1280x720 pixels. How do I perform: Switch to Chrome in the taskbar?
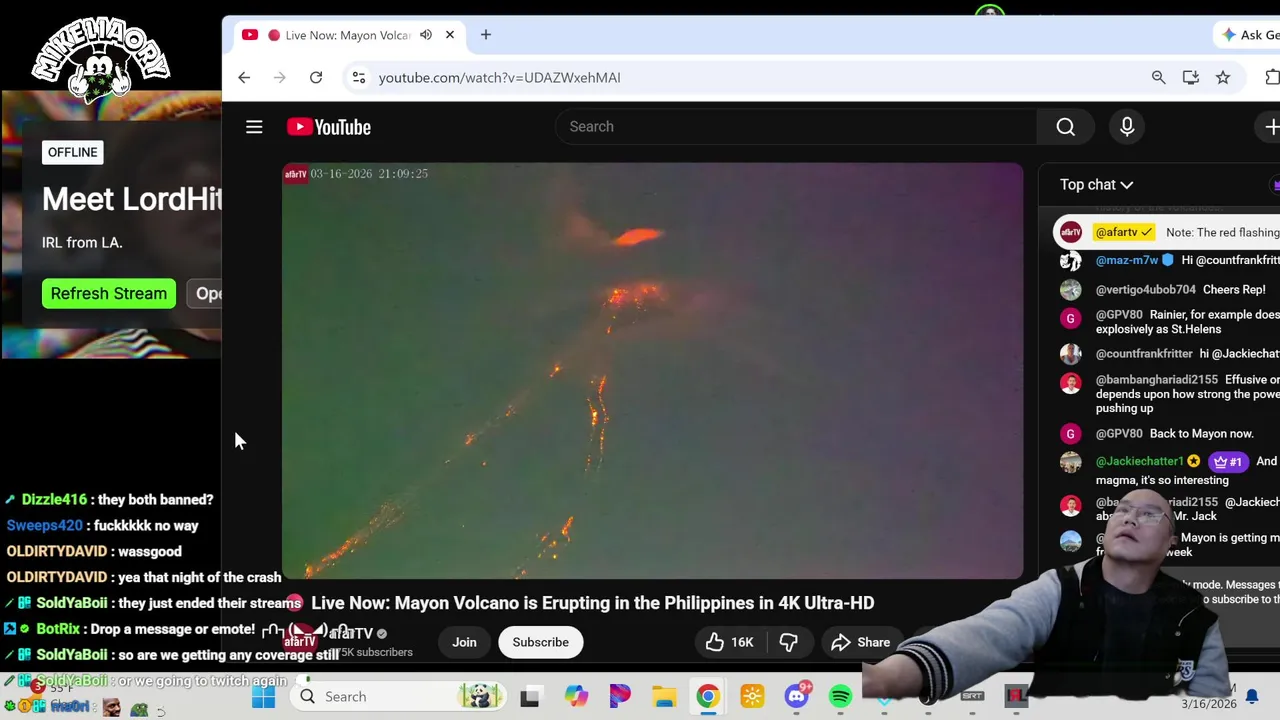coord(708,696)
